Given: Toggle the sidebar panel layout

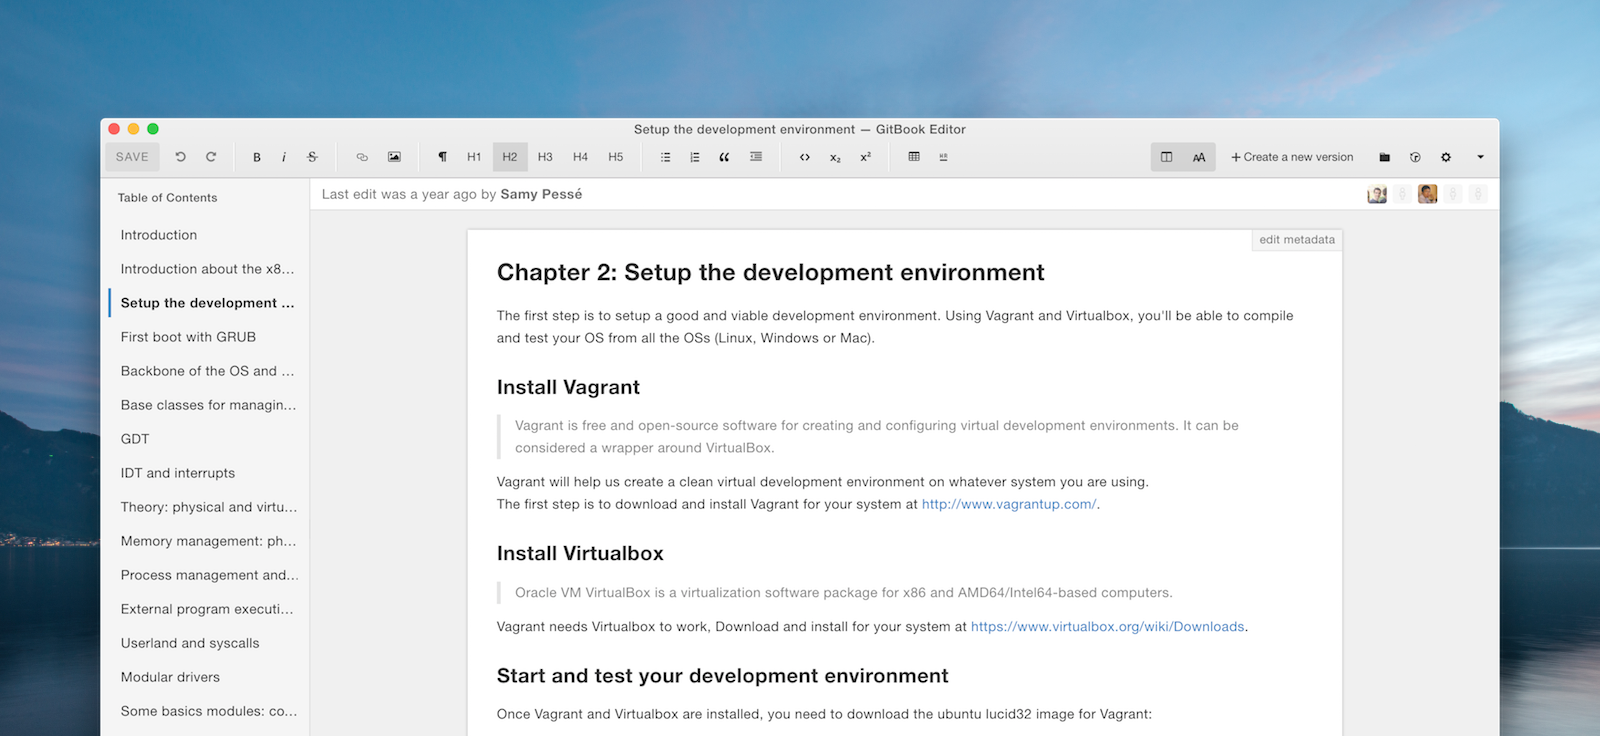Looking at the screenshot, I should pos(1166,157).
